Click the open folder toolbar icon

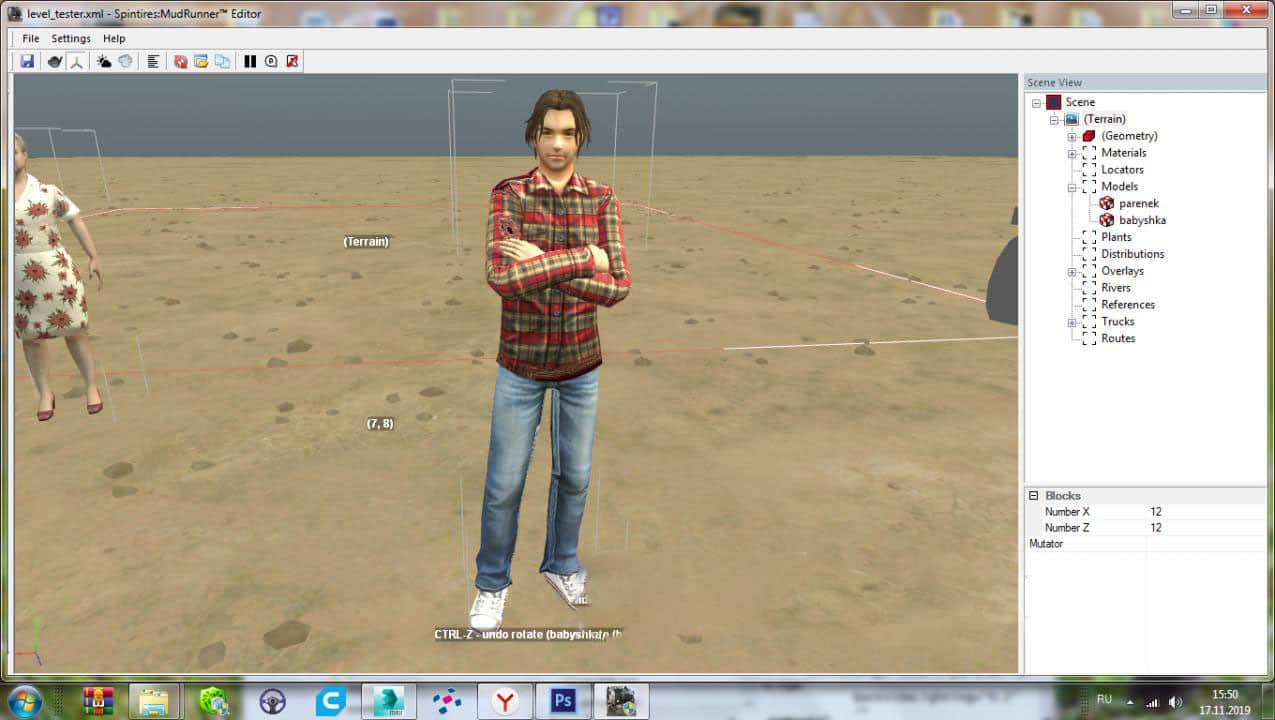pos(201,61)
